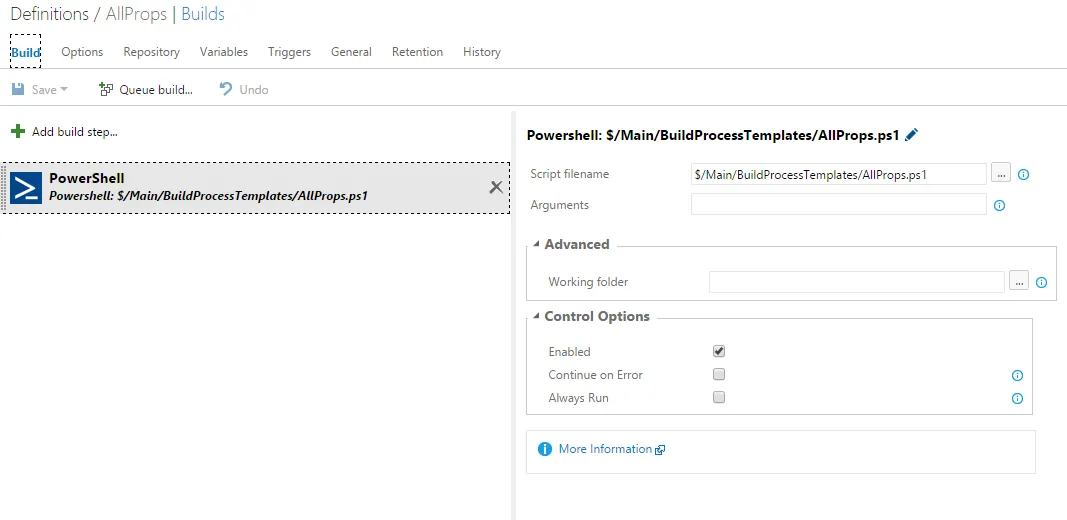Click into the Arguments text field
Viewport: 1067px width, 520px height.
pyautogui.click(x=838, y=205)
